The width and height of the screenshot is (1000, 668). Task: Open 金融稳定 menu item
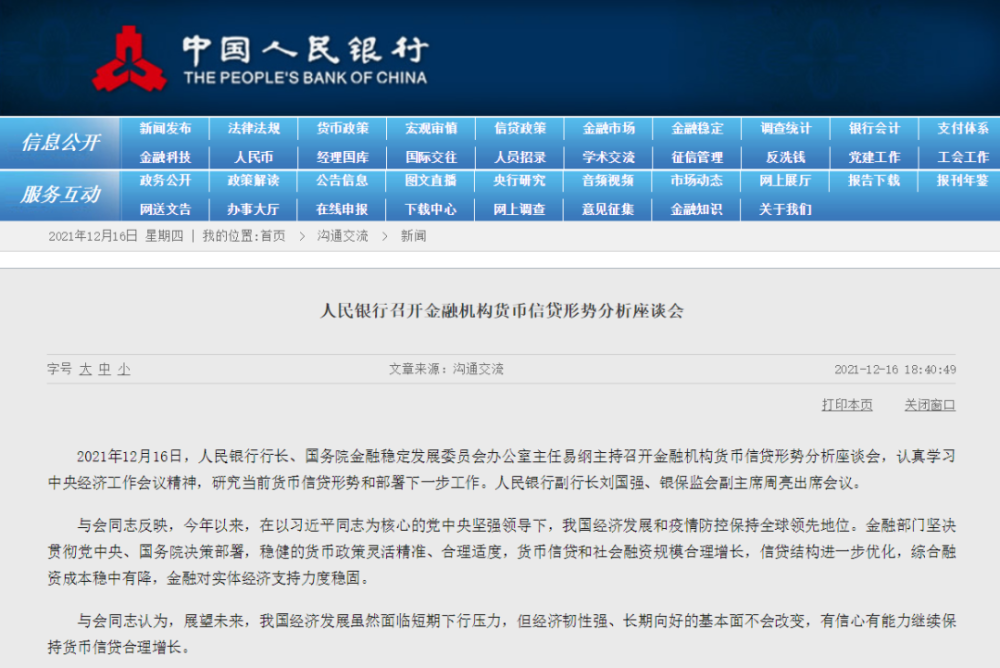point(697,128)
